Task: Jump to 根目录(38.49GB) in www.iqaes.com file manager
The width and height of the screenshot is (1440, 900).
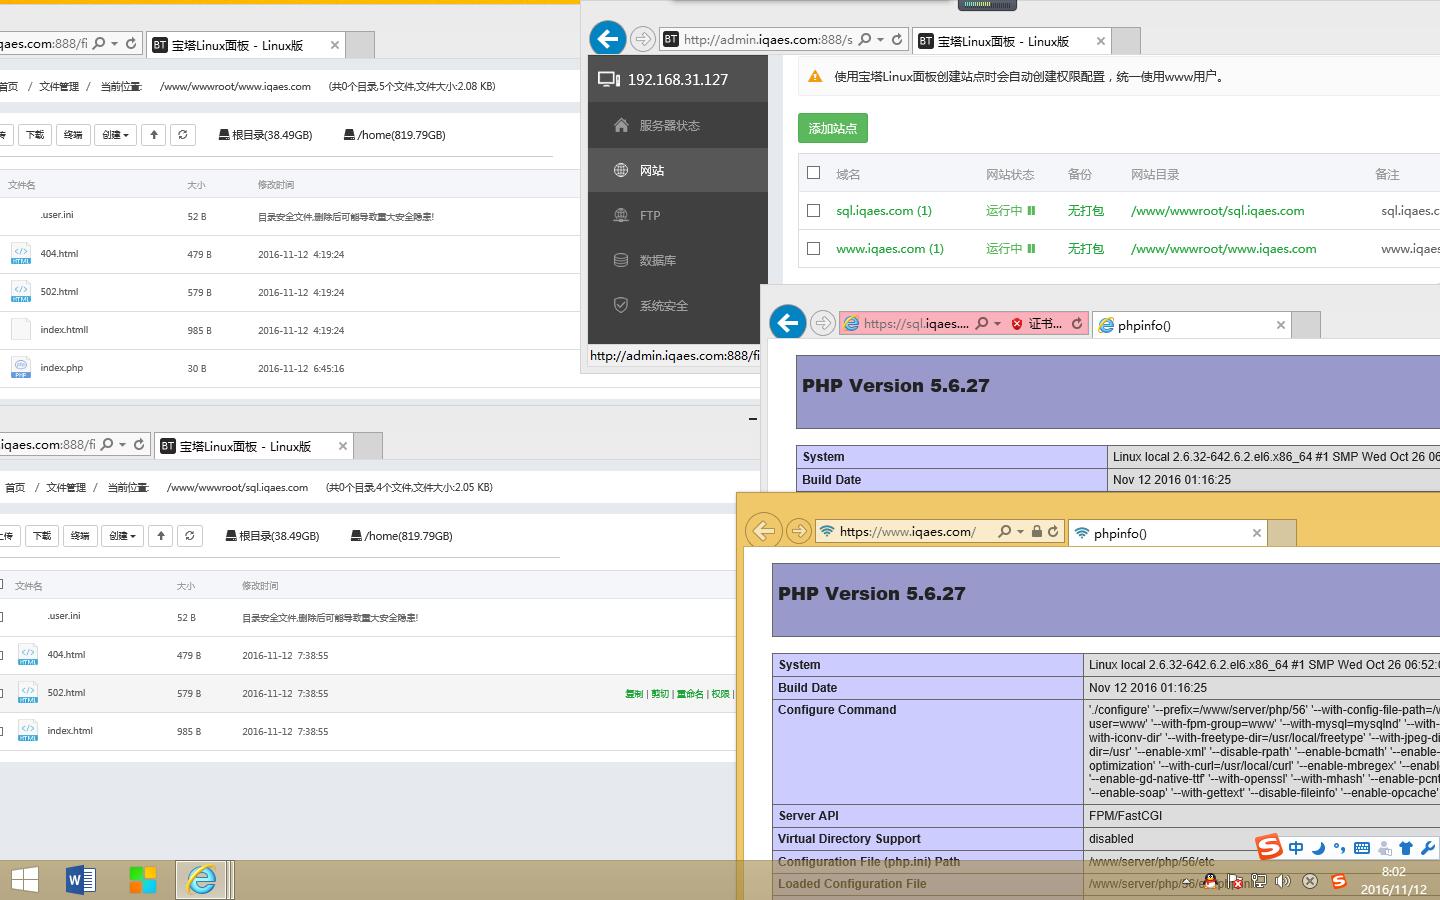Action: pos(265,135)
